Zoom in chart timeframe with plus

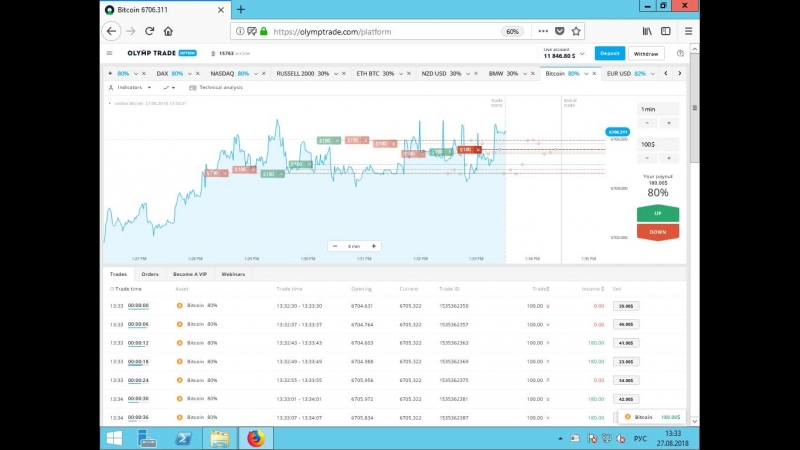373,246
